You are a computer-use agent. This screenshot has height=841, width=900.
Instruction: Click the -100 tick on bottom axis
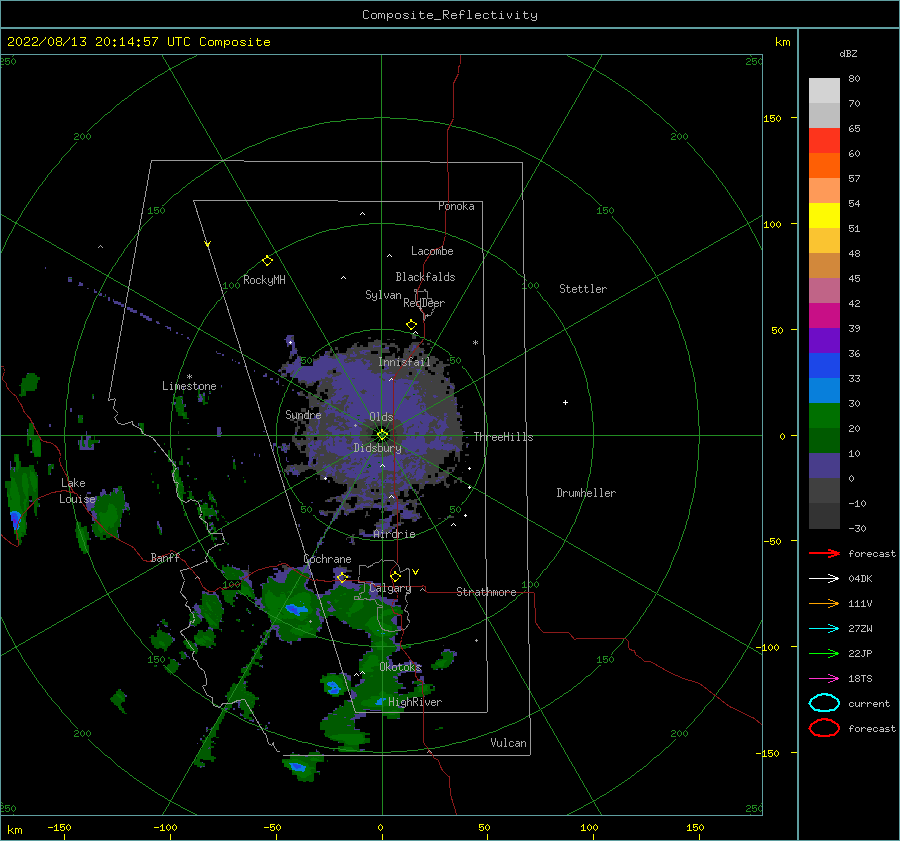pyautogui.click(x=165, y=827)
